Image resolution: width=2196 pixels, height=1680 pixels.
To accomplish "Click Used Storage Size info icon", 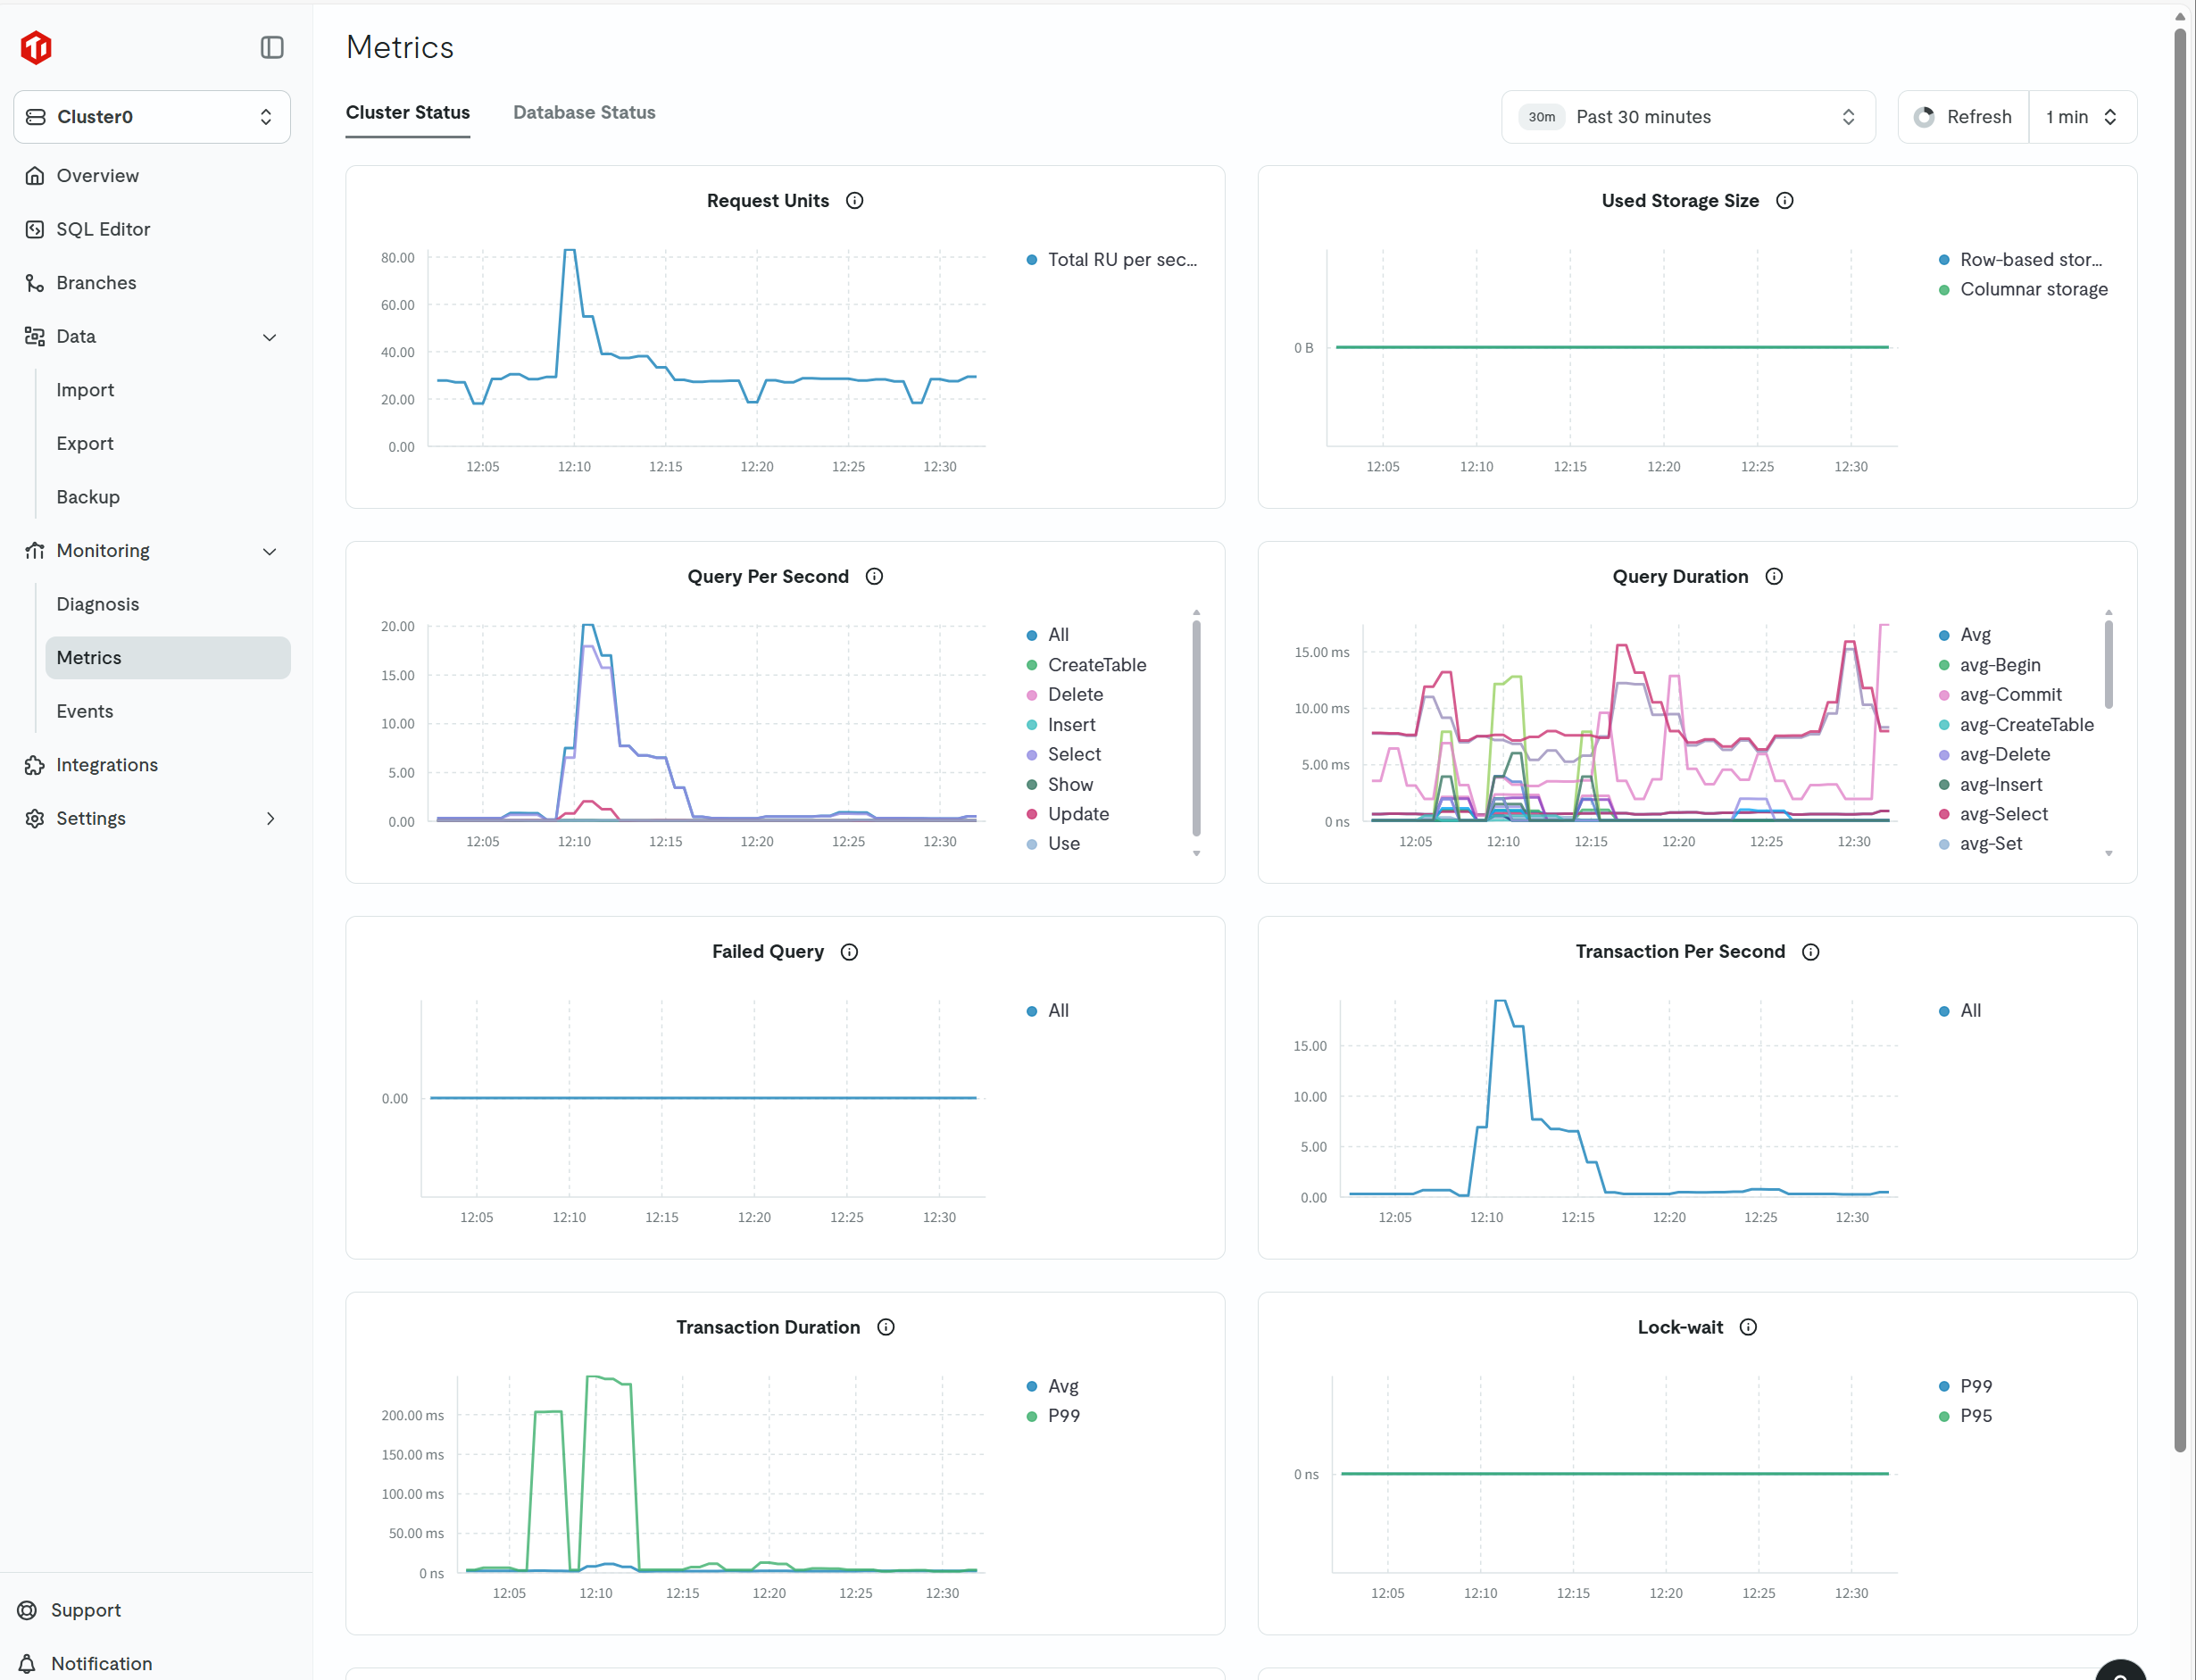I will tap(1784, 201).
